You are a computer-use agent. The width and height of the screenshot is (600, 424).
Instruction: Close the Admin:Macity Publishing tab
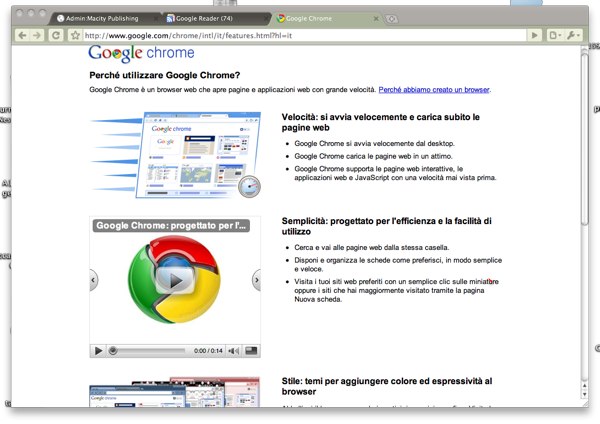(156, 18)
